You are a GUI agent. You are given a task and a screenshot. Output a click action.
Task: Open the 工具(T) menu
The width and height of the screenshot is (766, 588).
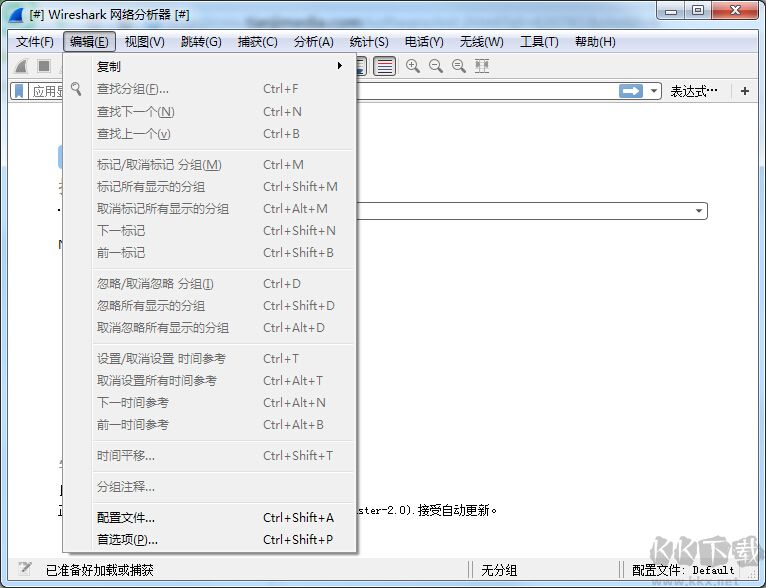[x=539, y=42]
